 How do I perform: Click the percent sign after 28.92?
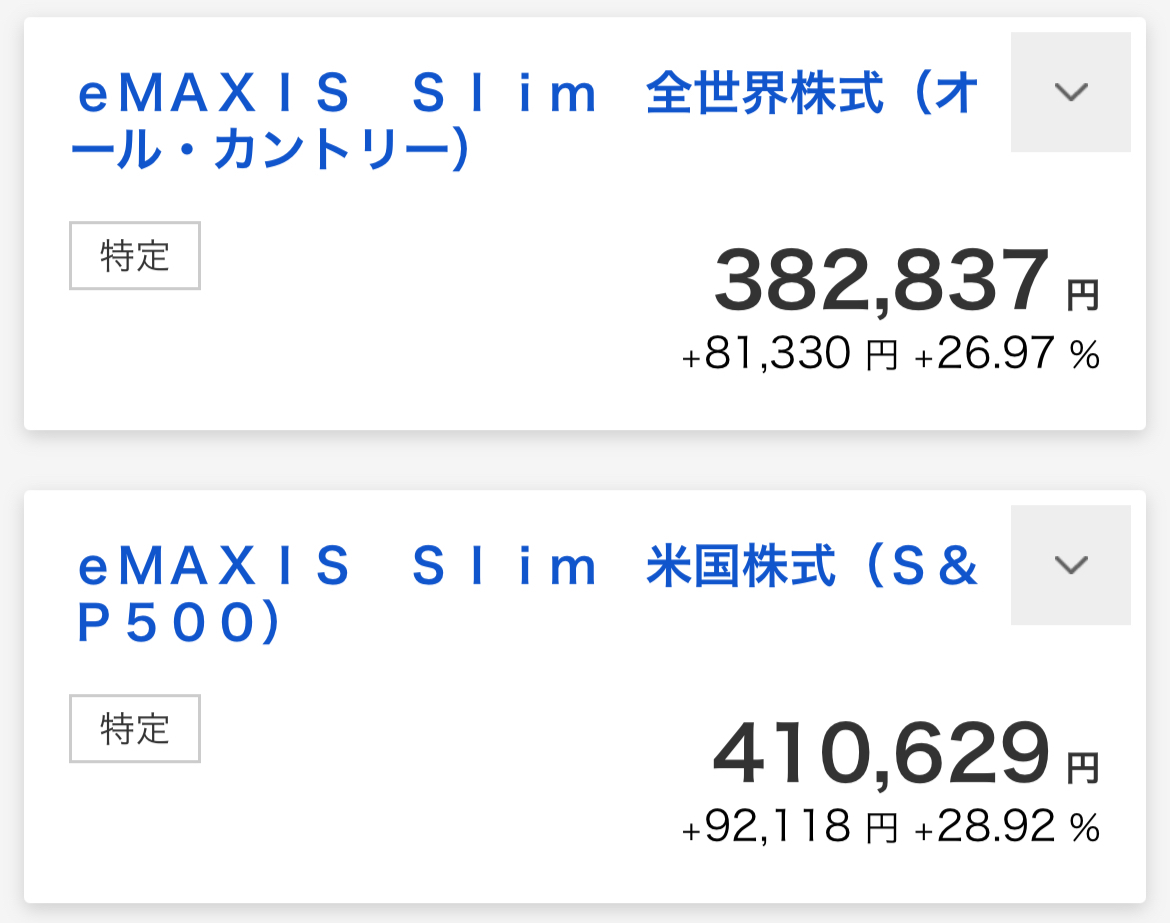(x=1085, y=828)
